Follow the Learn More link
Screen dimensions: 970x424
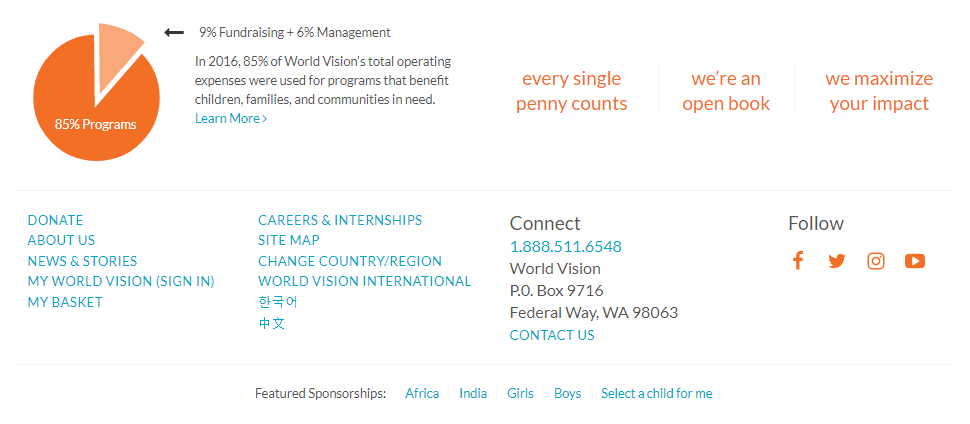(x=231, y=118)
